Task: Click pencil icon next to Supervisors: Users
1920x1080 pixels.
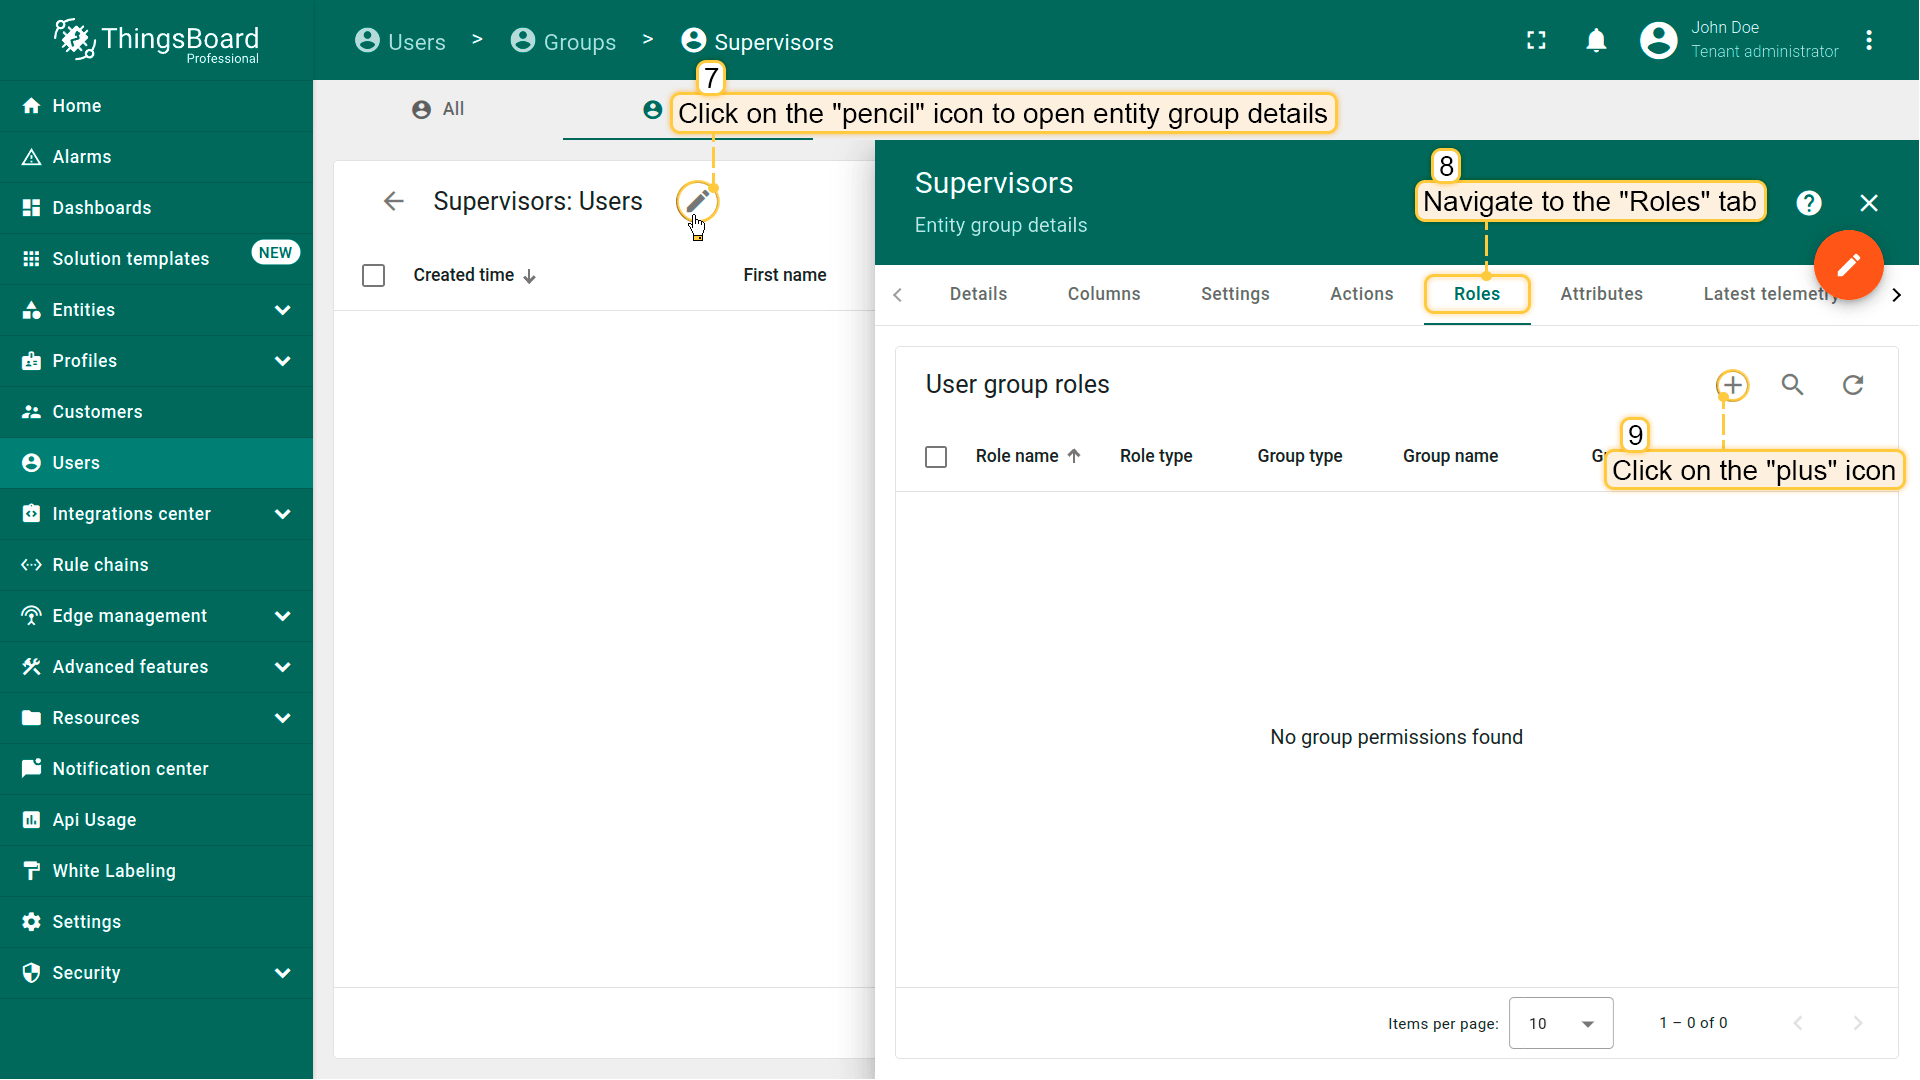Action: pos(697,202)
